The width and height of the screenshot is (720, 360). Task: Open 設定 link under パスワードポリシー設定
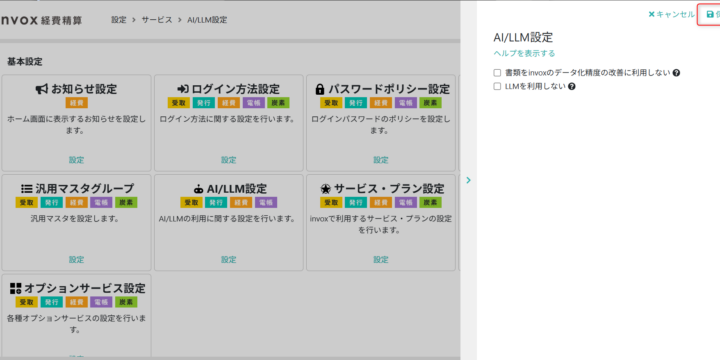pyautogui.click(x=381, y=160)
